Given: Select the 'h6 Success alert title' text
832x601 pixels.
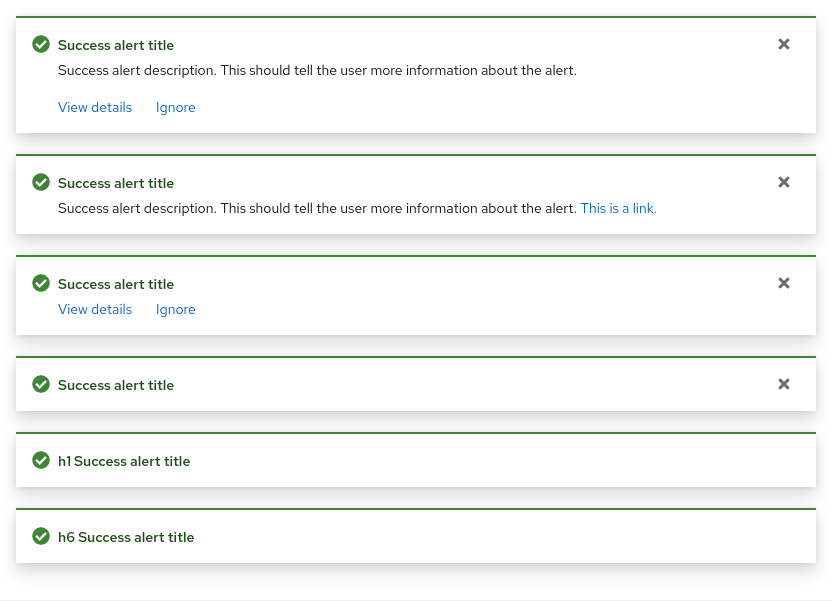Looking at the screenshot, I should (126, 537).
